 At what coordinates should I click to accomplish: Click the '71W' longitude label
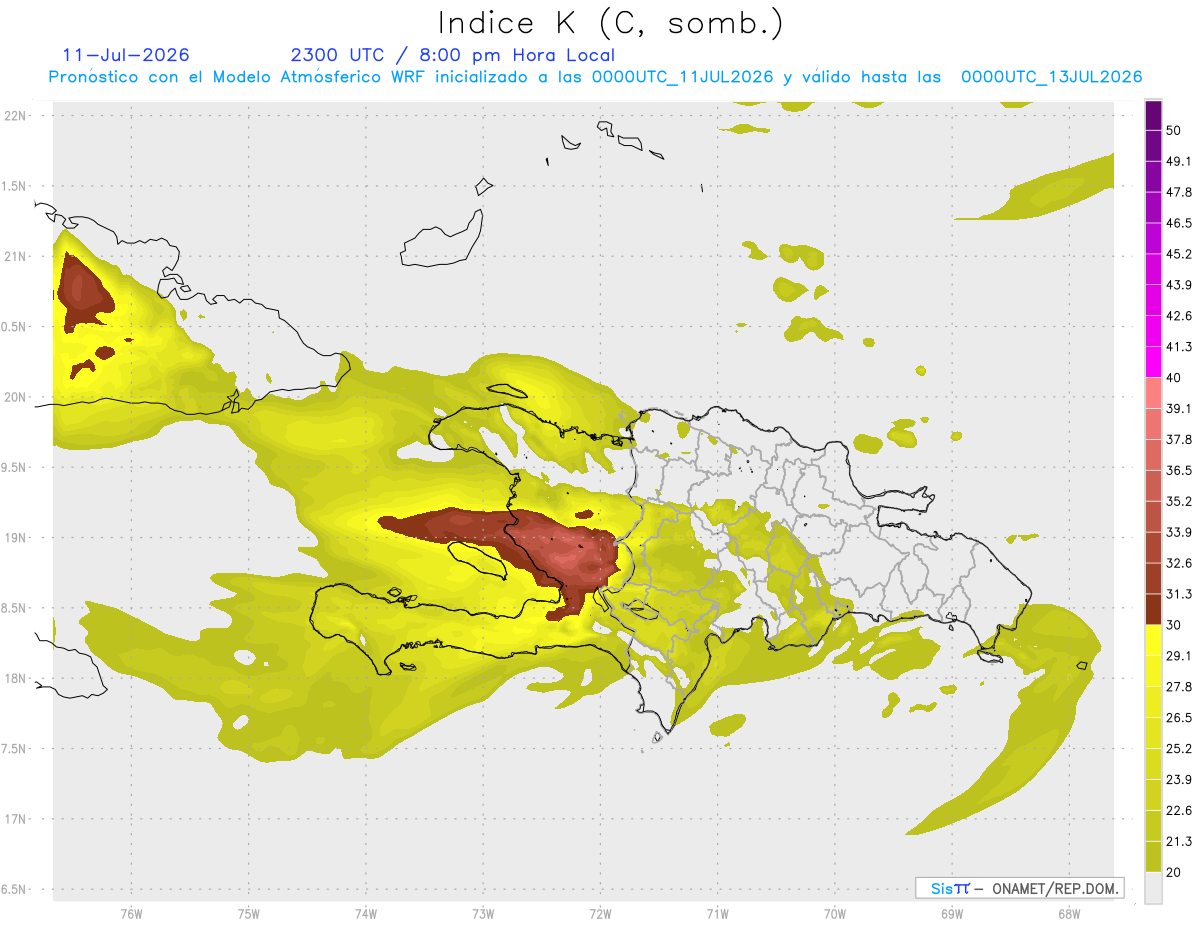[717, 914]
